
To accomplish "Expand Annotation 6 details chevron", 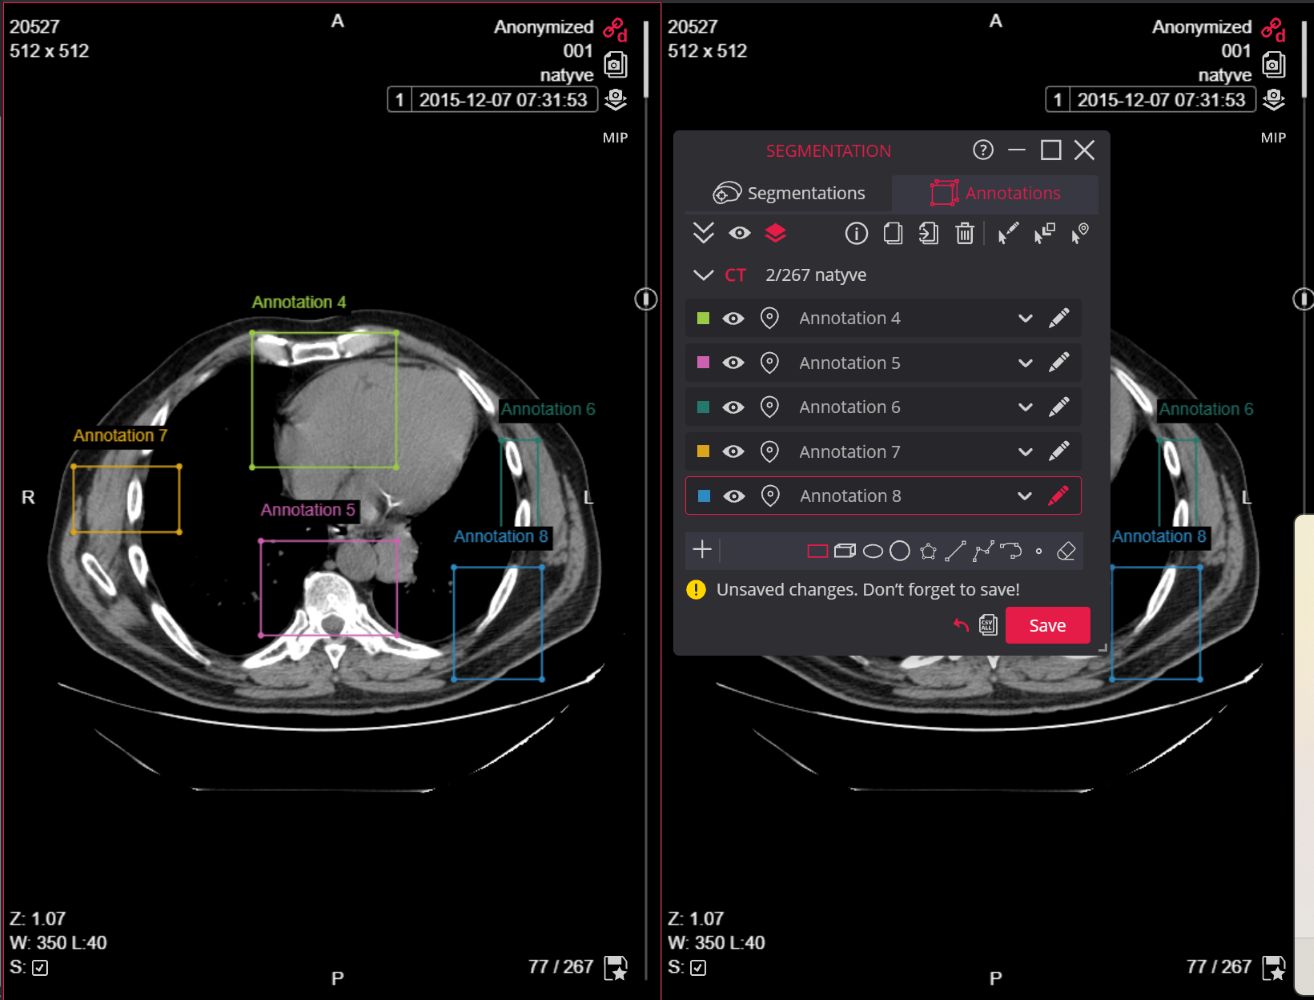I will (x=1025, y=407).
